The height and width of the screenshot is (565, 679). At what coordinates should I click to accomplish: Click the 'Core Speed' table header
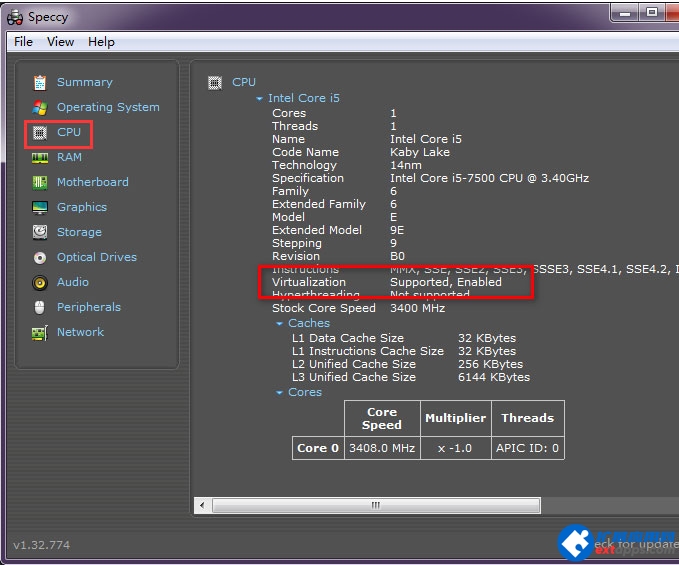(382, 418)
